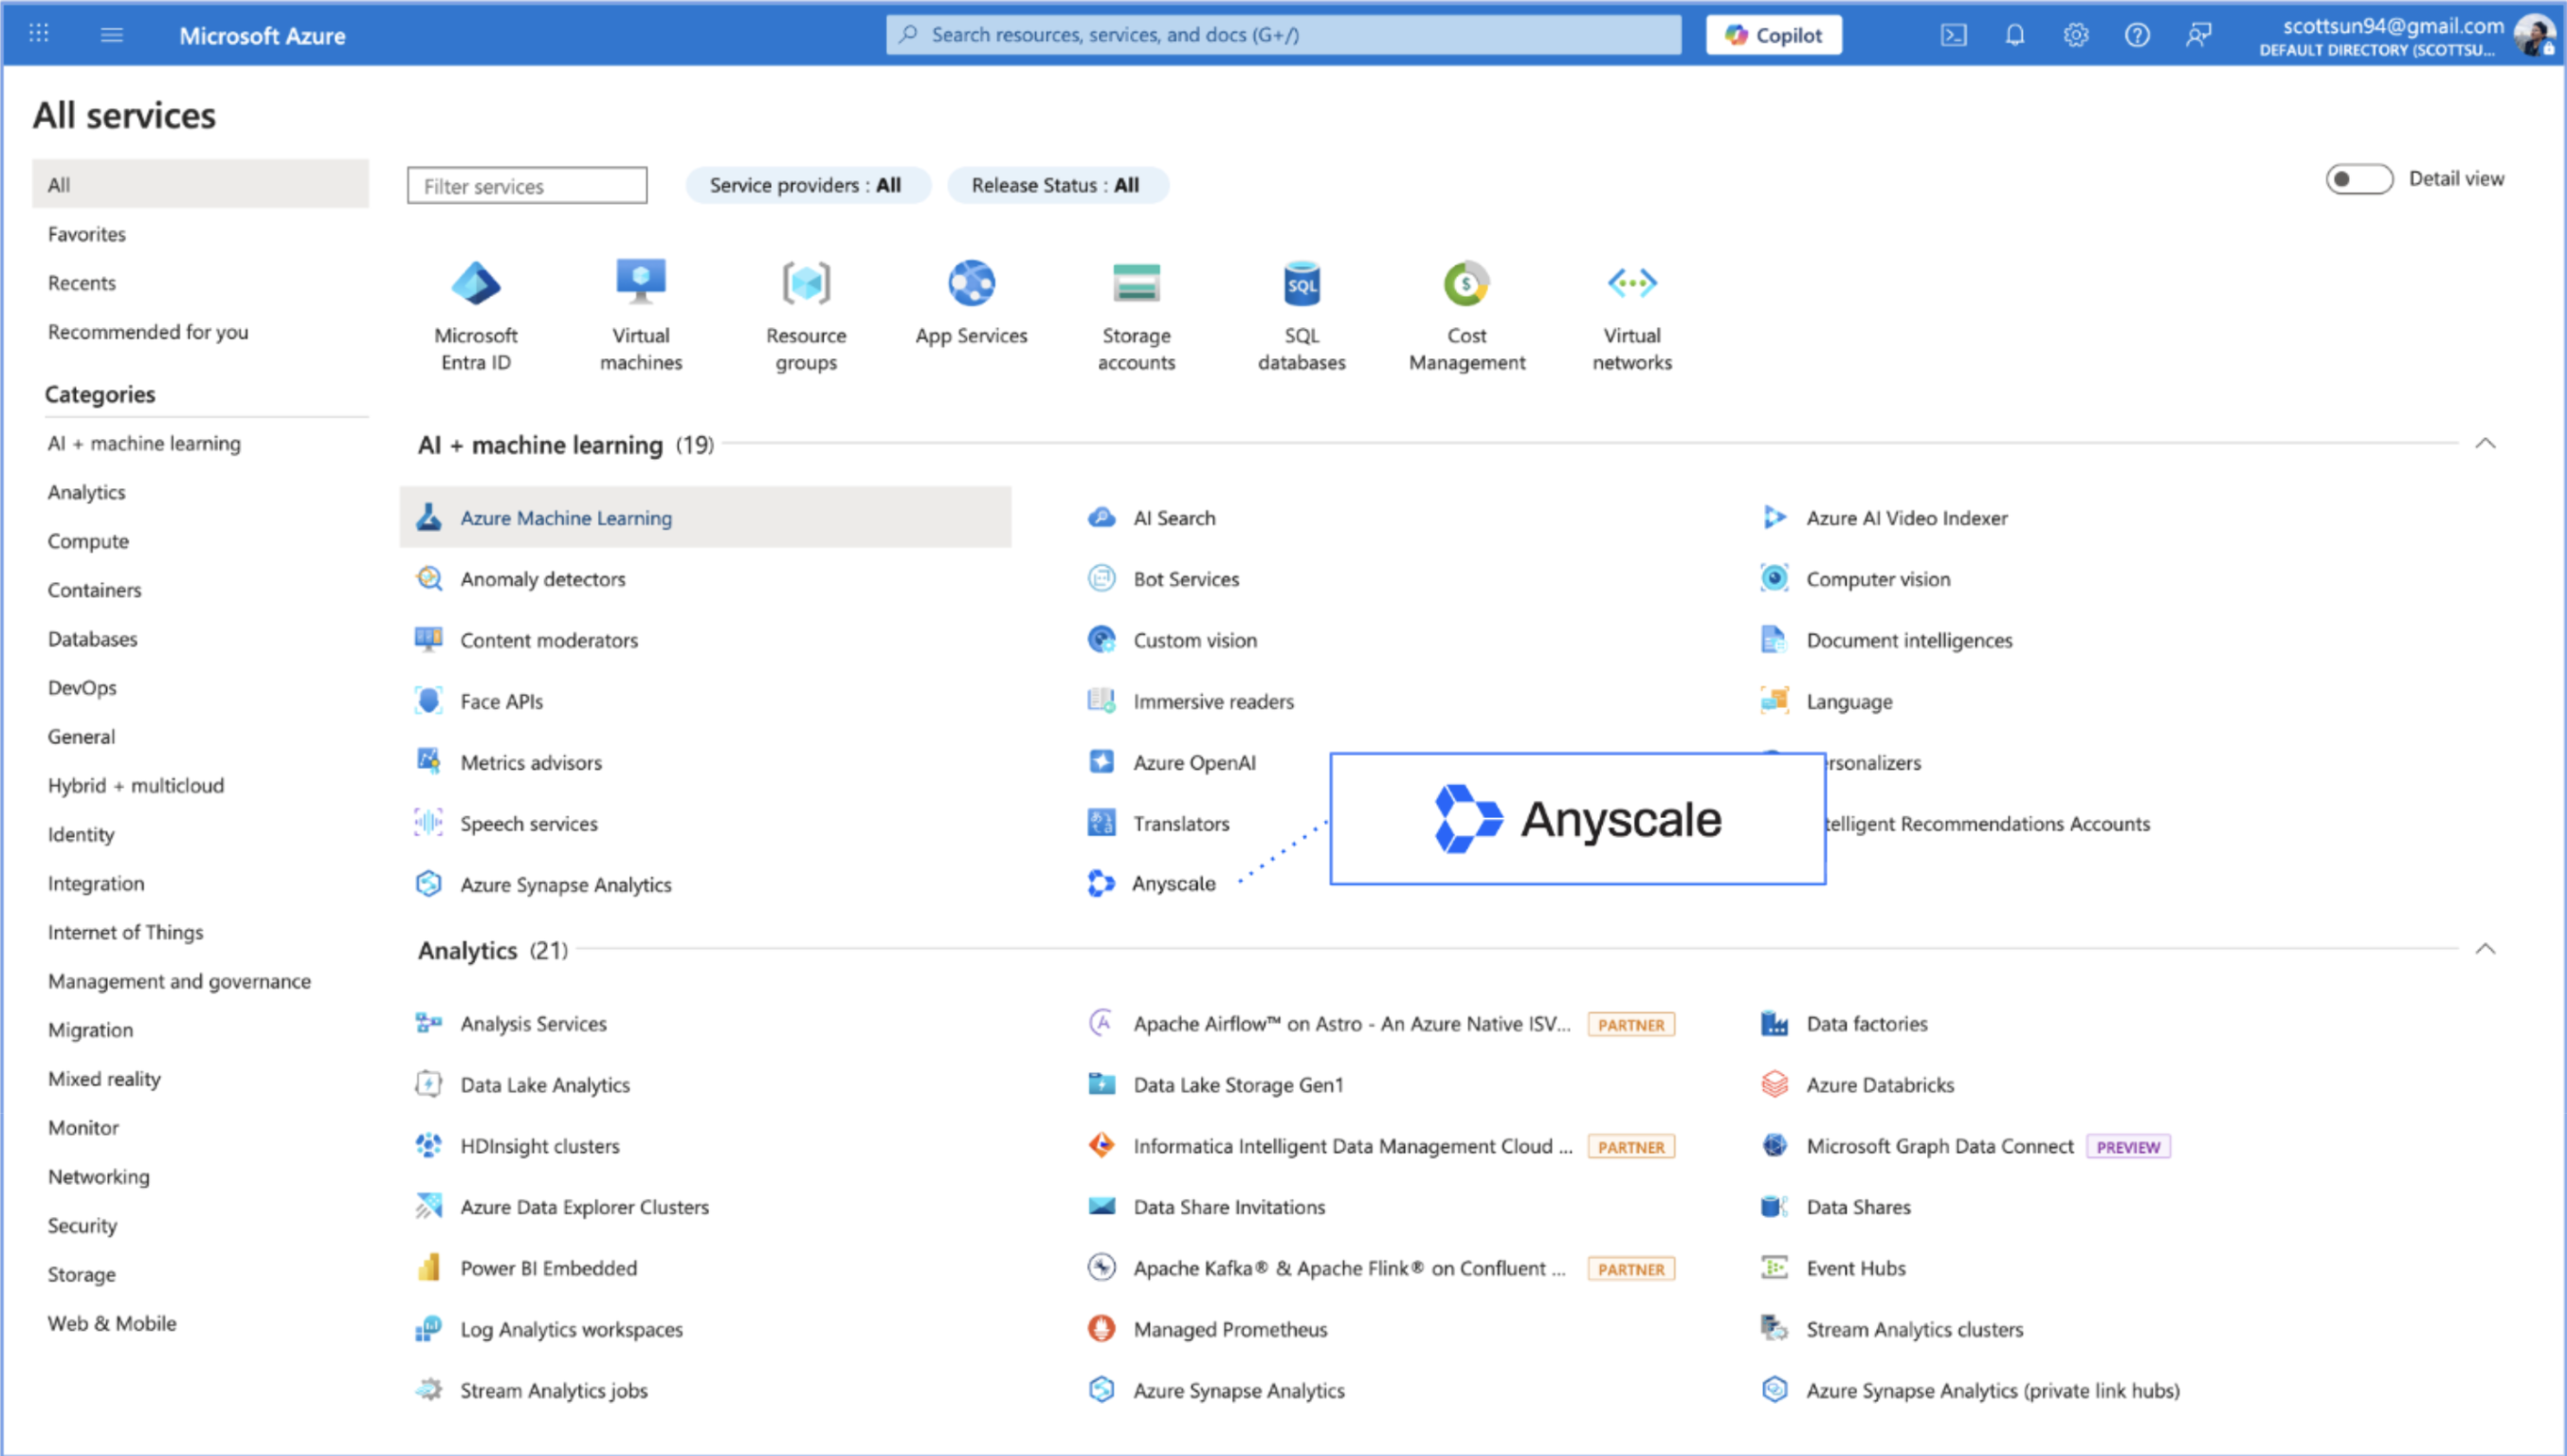Image resolution: width=2567 pixels, height=1456 pixels.
Task: Open the Copilot assistant
Action: click(x=1773, y=34)
